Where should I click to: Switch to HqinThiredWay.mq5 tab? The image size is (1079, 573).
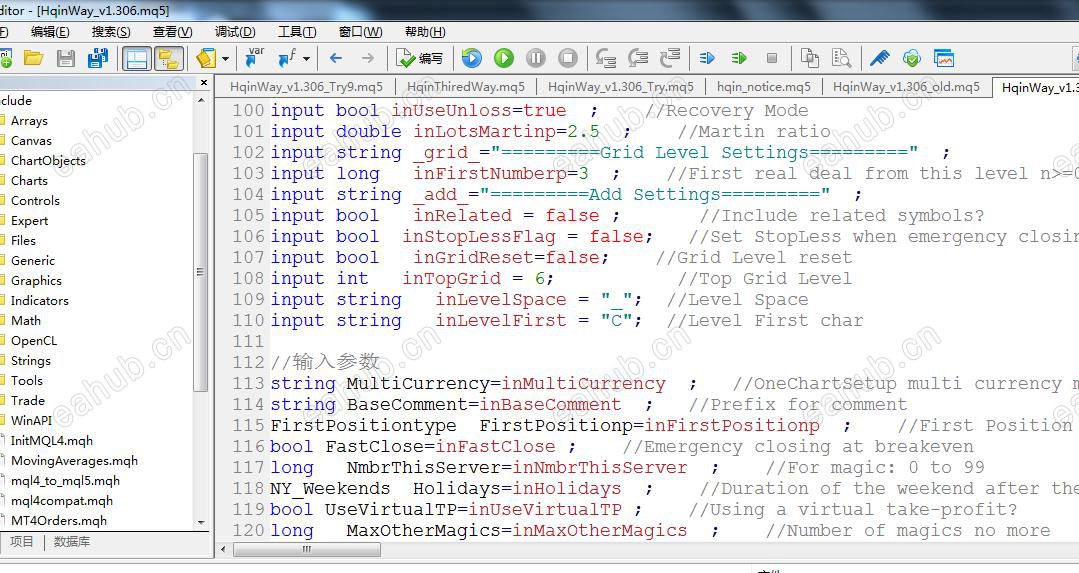466,87
